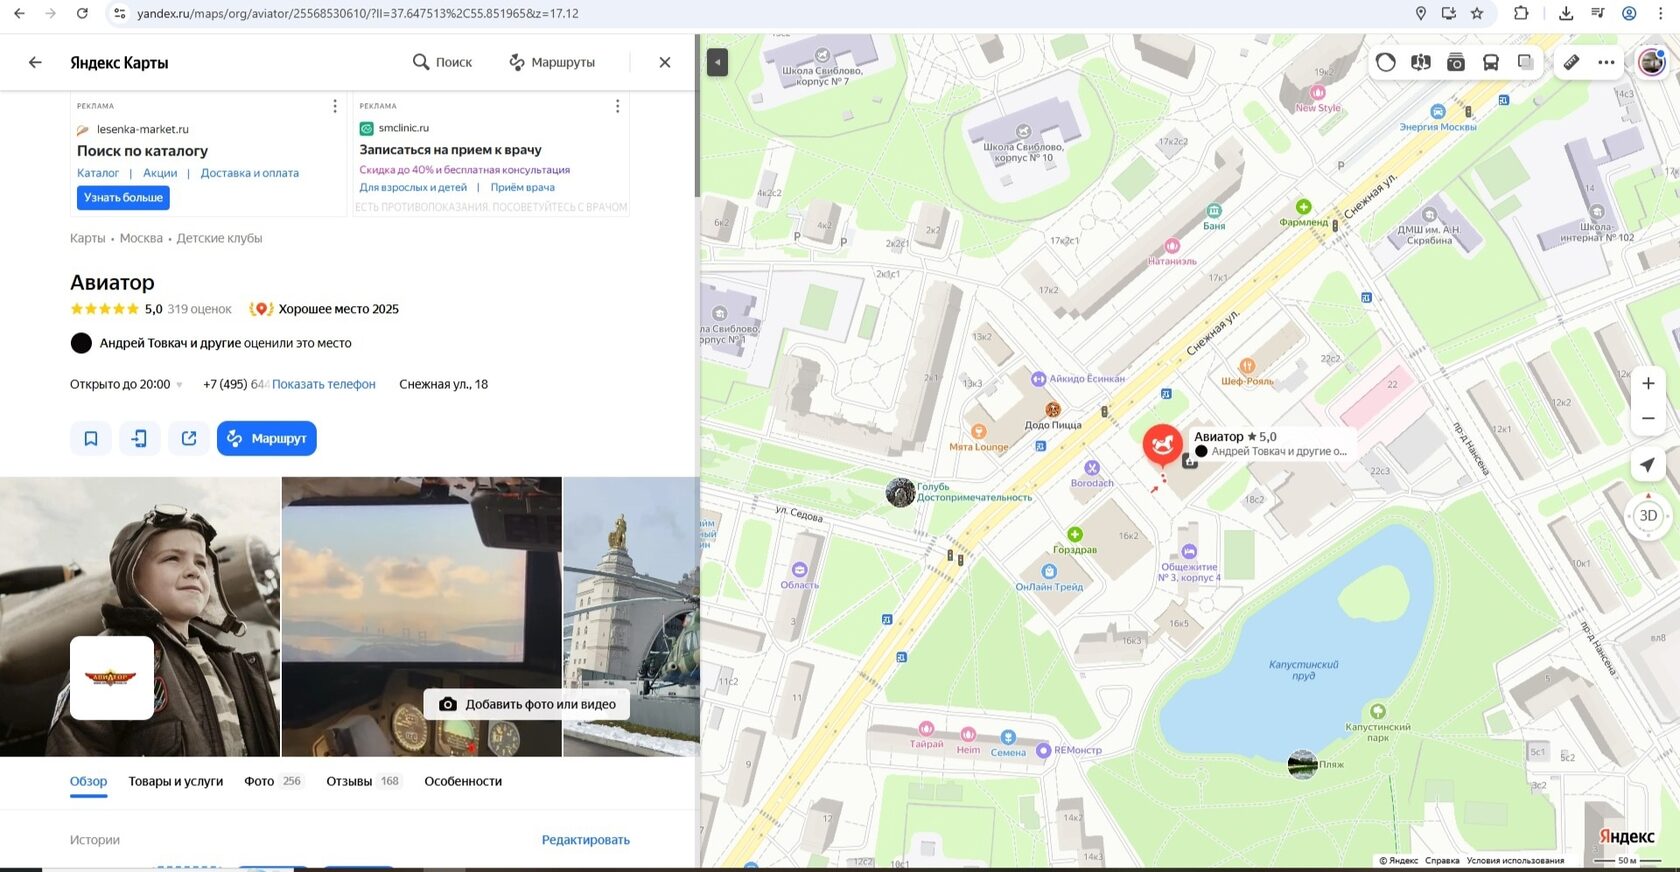Open the browser extensions puzzle icon
This screenshot has width=1680, height=872.
click(x=1521, y=13)
